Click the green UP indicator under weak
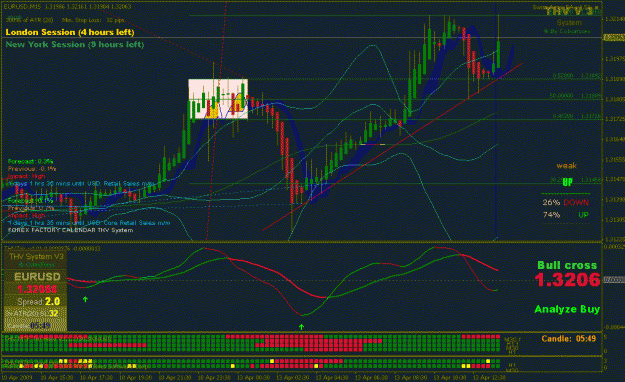The height and width of the screenshot is (382, 625). [567, 182]
